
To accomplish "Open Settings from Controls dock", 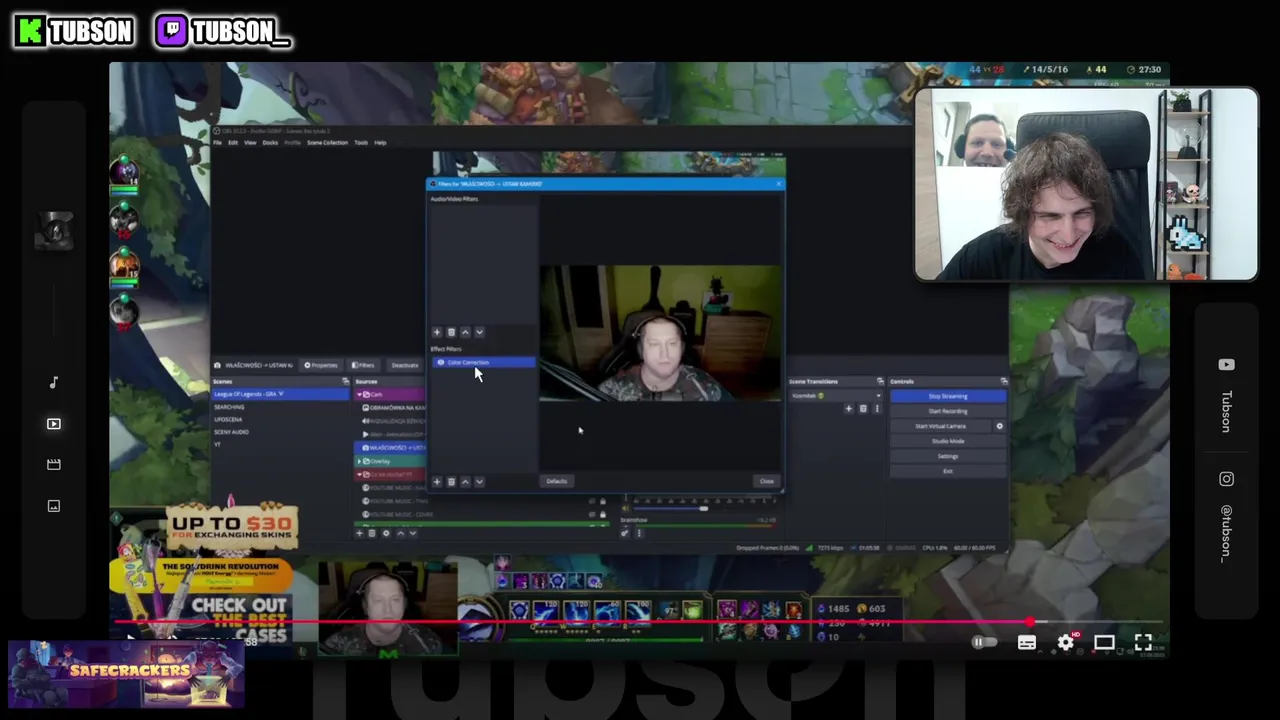I will coord(948,456).
